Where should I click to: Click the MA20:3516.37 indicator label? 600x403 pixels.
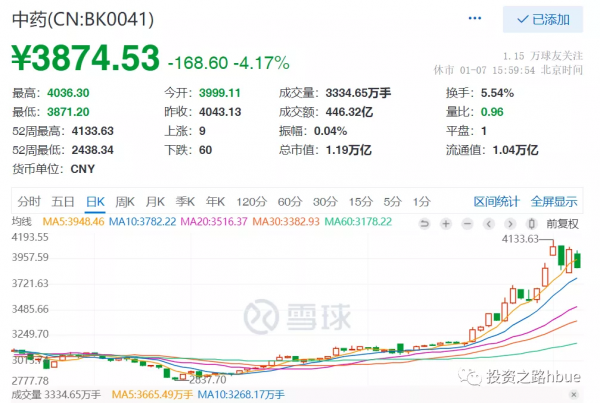click(214, 222)
